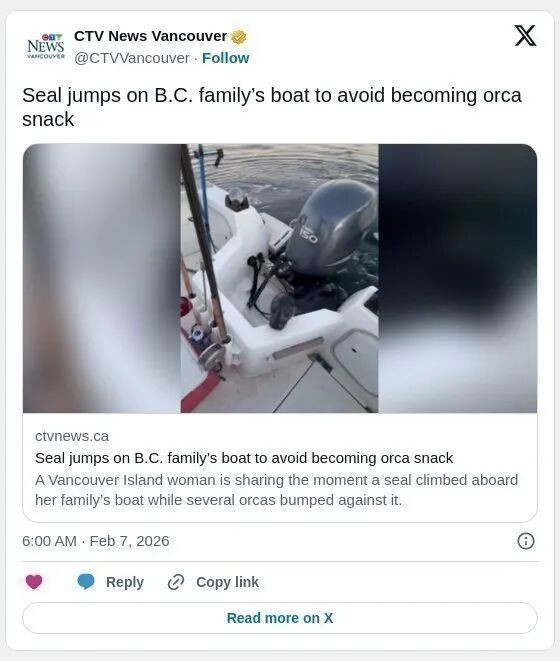Open the boat motor preview image
Viewport: 560px width, 661px height.
coord(280,278)
